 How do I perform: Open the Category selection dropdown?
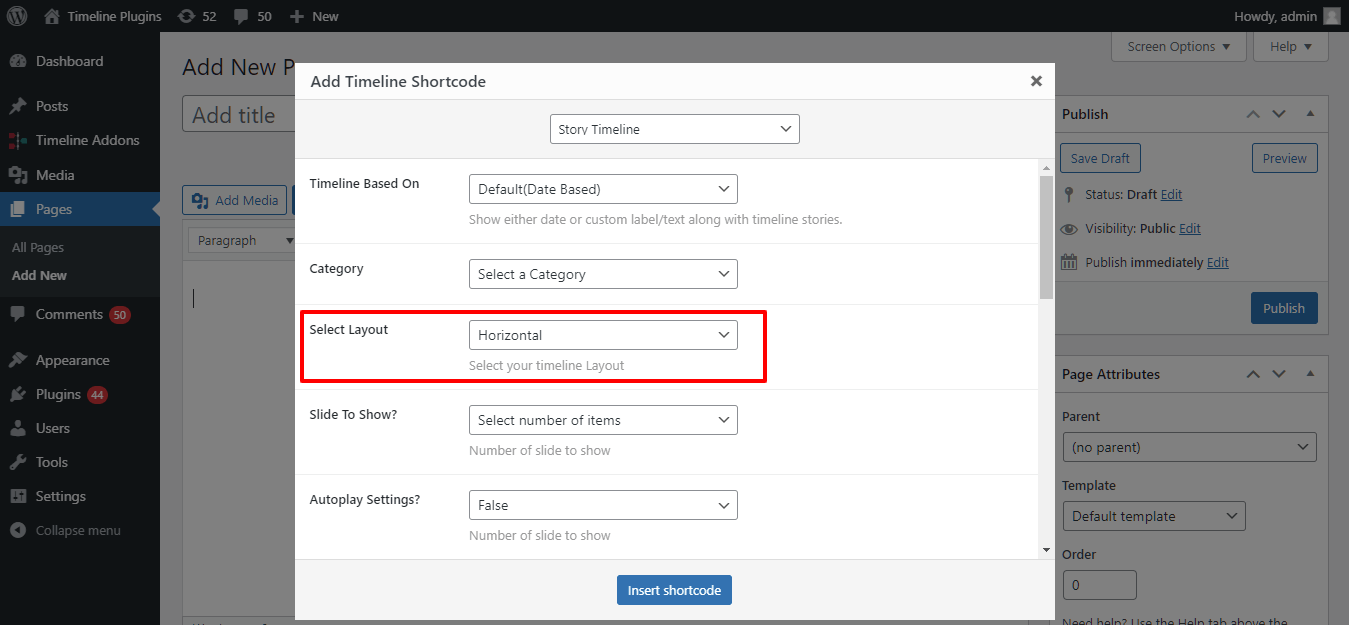click(602, 273)
